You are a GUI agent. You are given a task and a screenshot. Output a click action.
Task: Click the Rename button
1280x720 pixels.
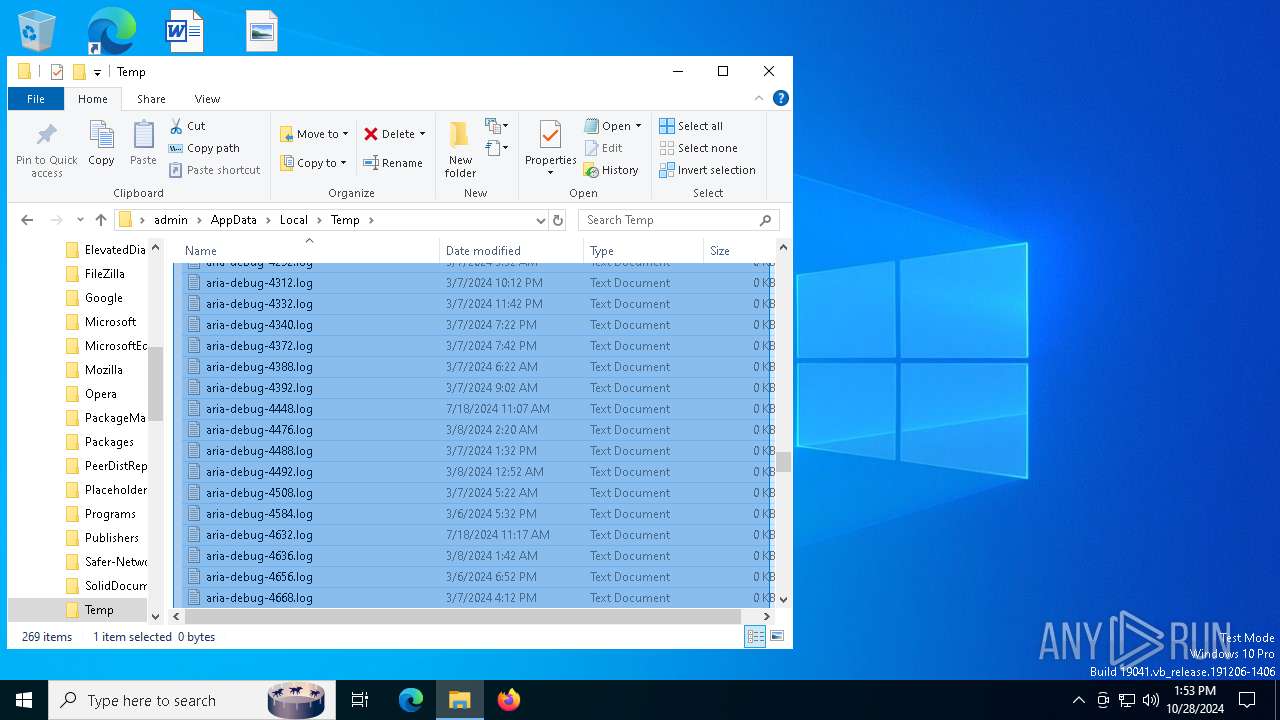pyautogui.click(x=393, y=163)
